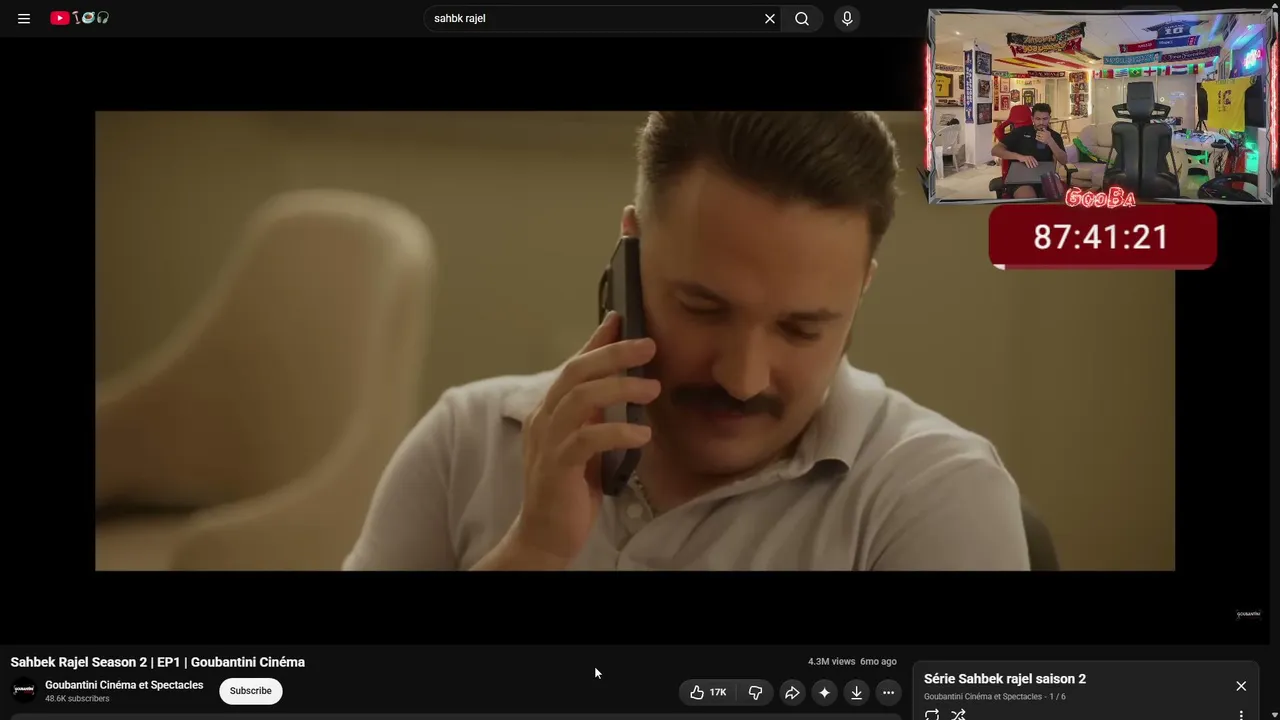The image size is (1280, 720).
Task: Click the '48.6K subscribers' text
Action: (77, 699)
